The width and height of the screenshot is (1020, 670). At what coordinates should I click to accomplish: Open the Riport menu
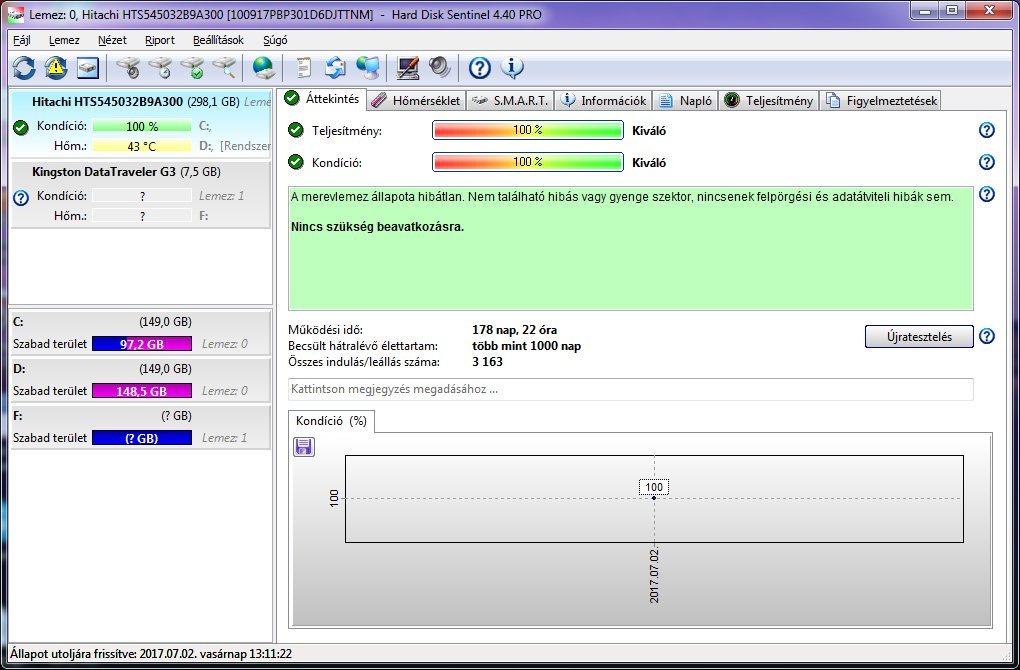click(x=159, y=40)
